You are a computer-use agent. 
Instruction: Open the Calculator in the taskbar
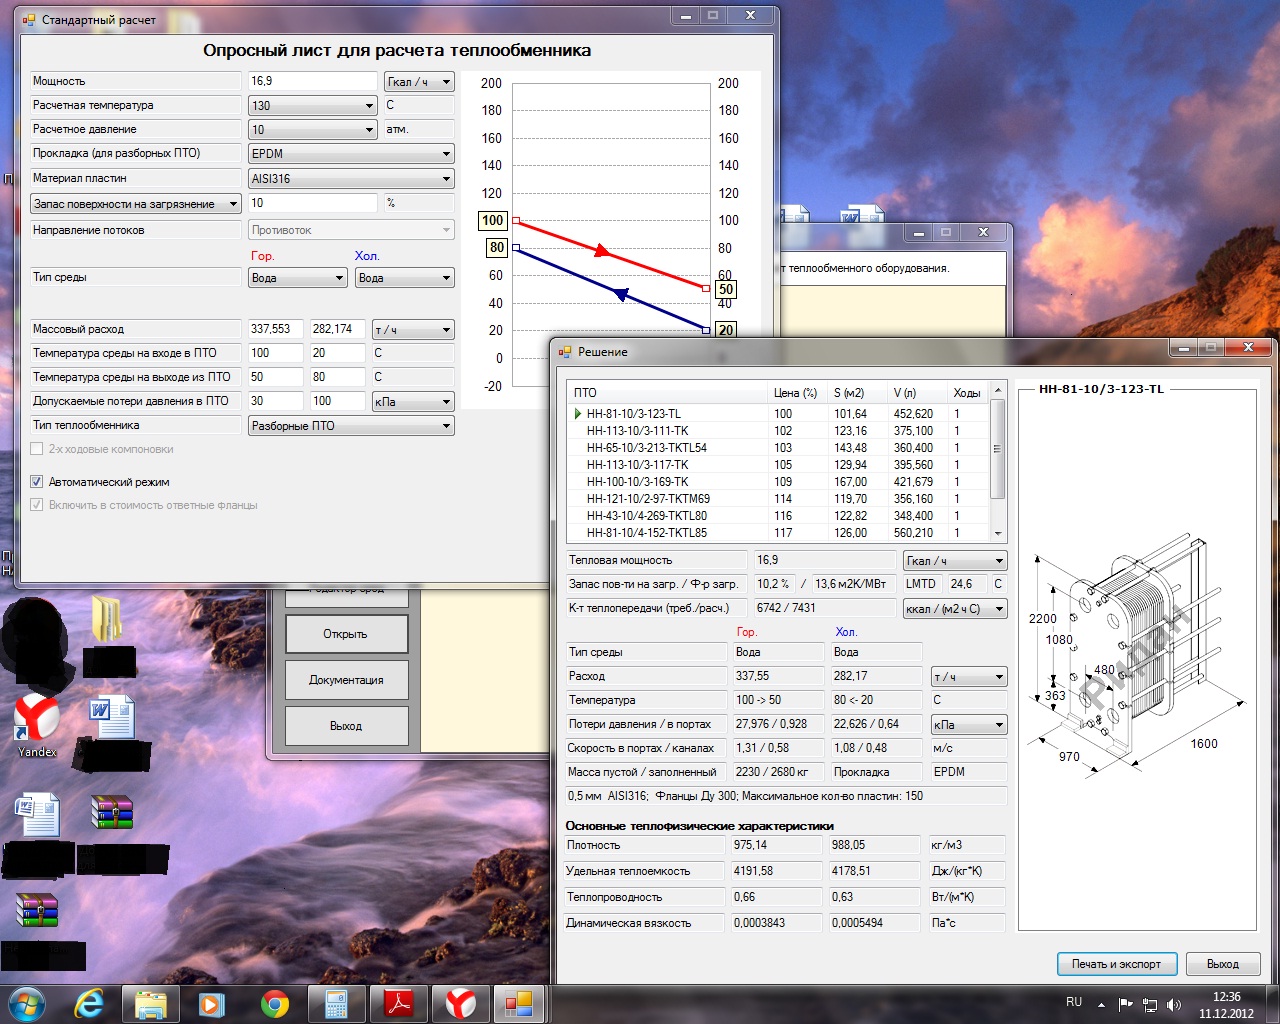coord(336,1004)
